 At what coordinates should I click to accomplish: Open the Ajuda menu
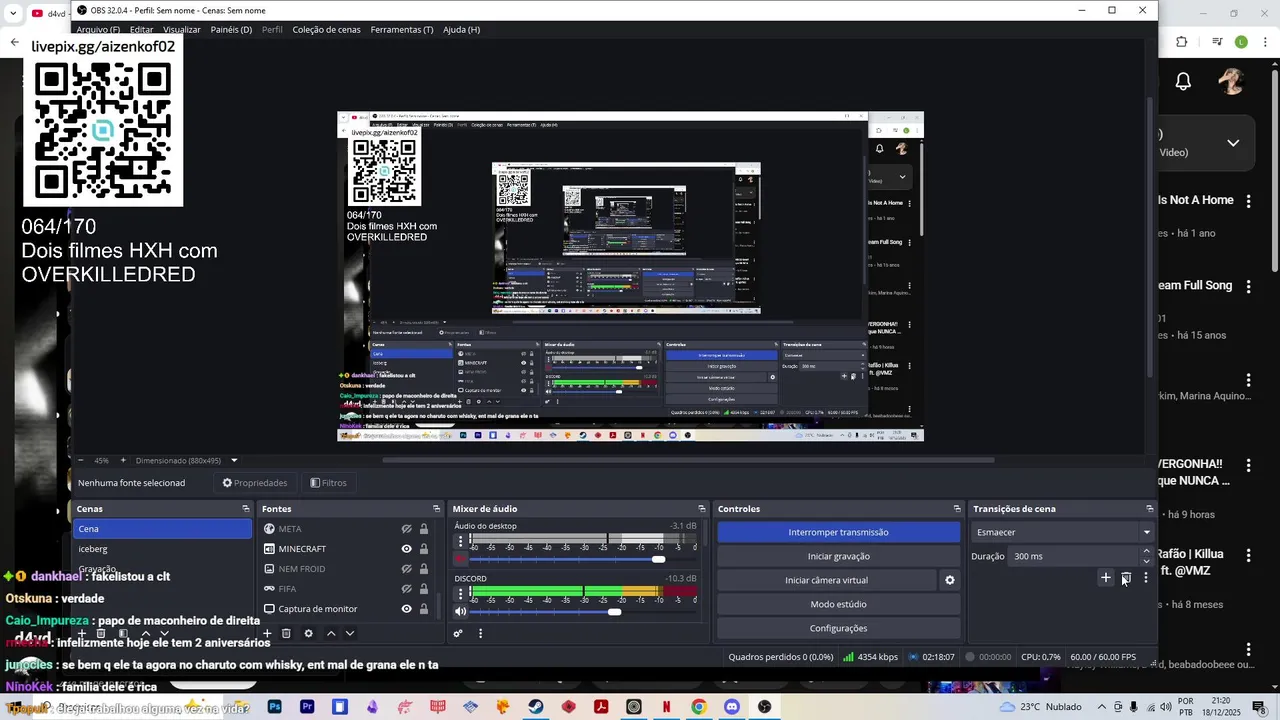(461, 30)
